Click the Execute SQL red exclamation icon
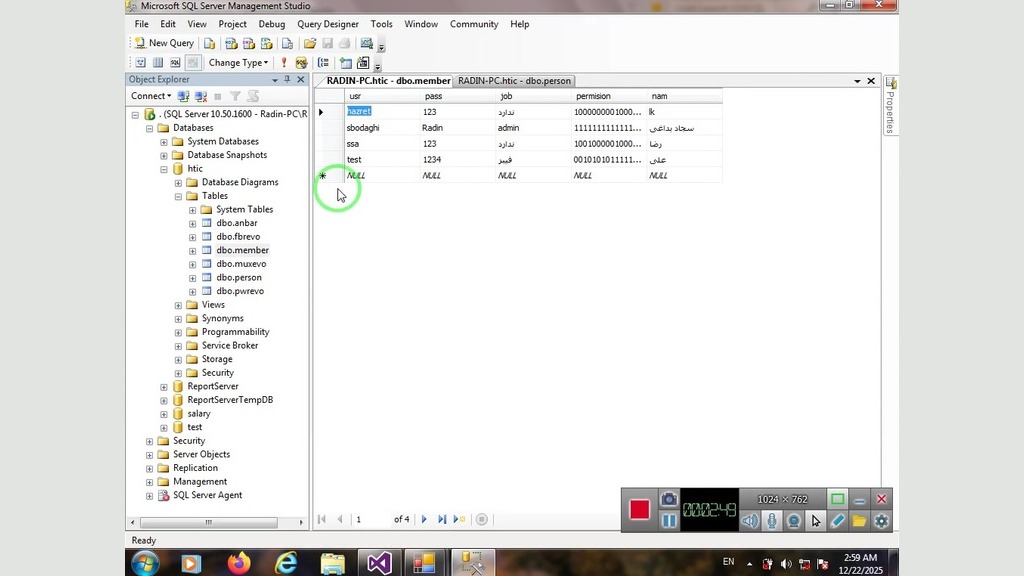Screen dimensions: 1024x576 [x=284, y=62]
